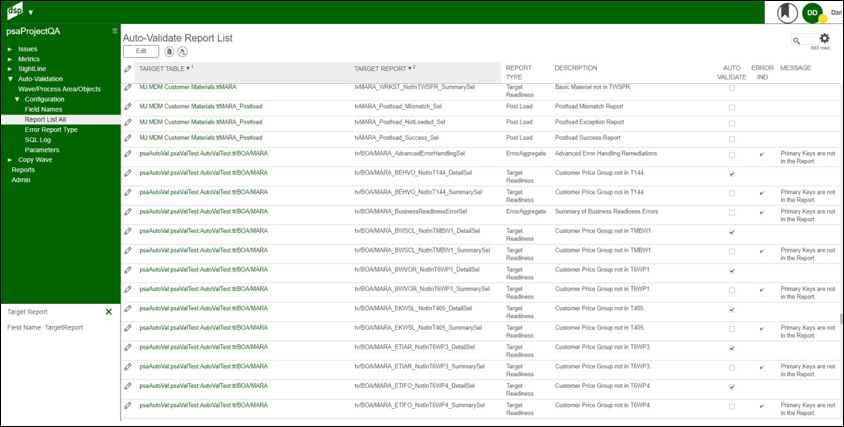844x427 pixels.
Task: Uncheck Auto Validate for MARA_EKWSL_NotInT405_DetailSel
Action: pos(731,310)
